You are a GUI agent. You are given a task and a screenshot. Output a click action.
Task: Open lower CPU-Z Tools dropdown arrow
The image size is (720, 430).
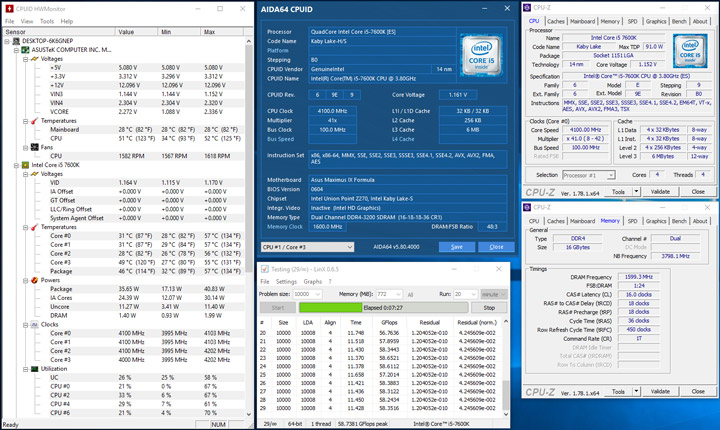click(636, 391)
